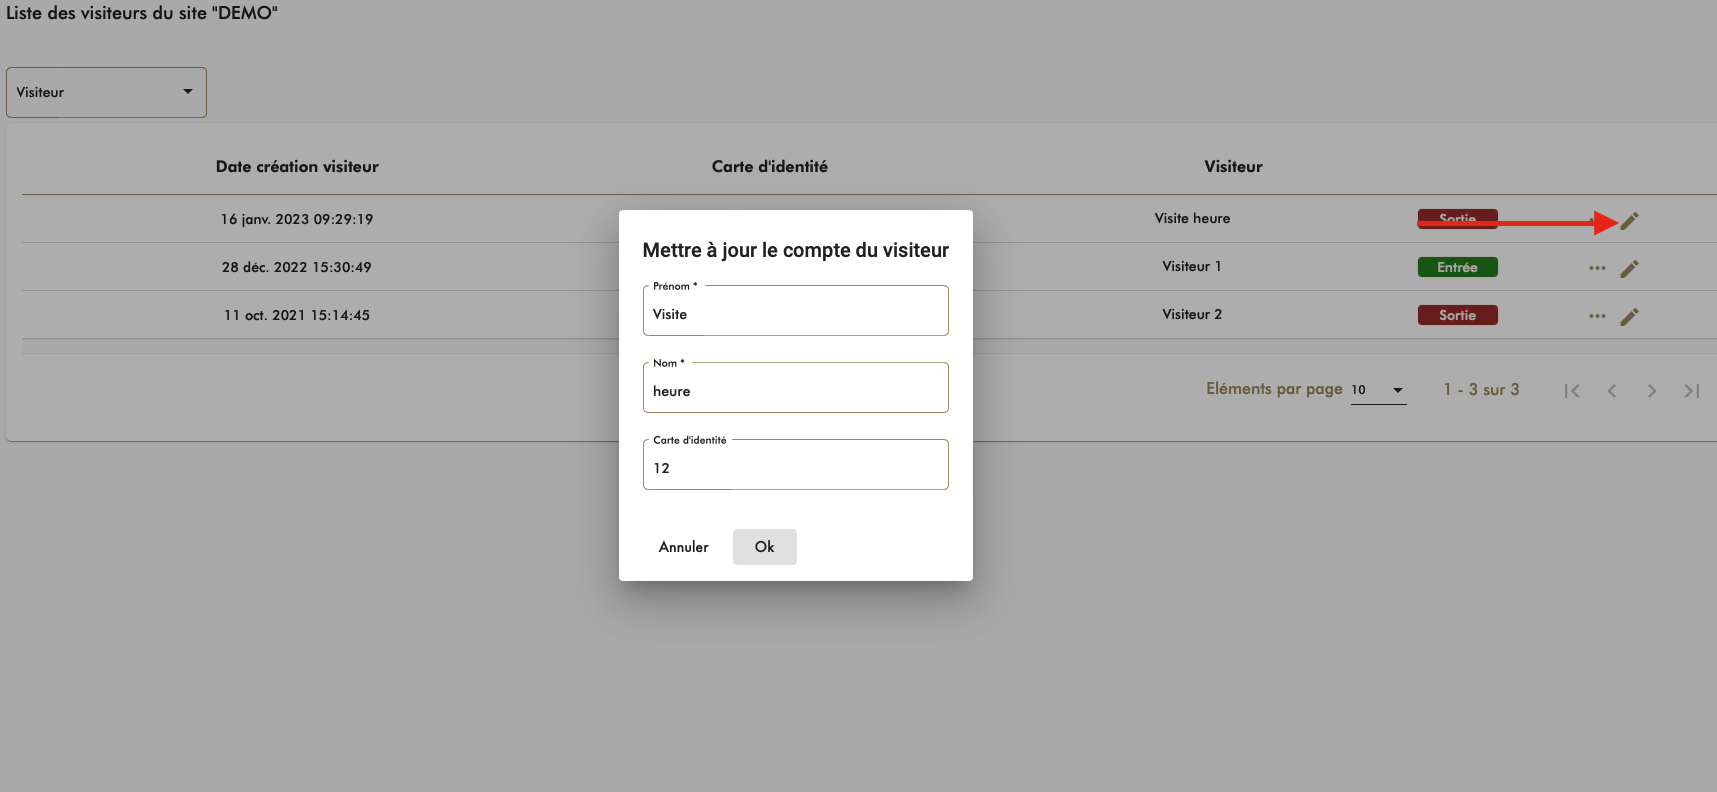This screenshot has width=1717, height=792.
Task: Click the dialog's Carte d'identité field
Action: point(795,468)
